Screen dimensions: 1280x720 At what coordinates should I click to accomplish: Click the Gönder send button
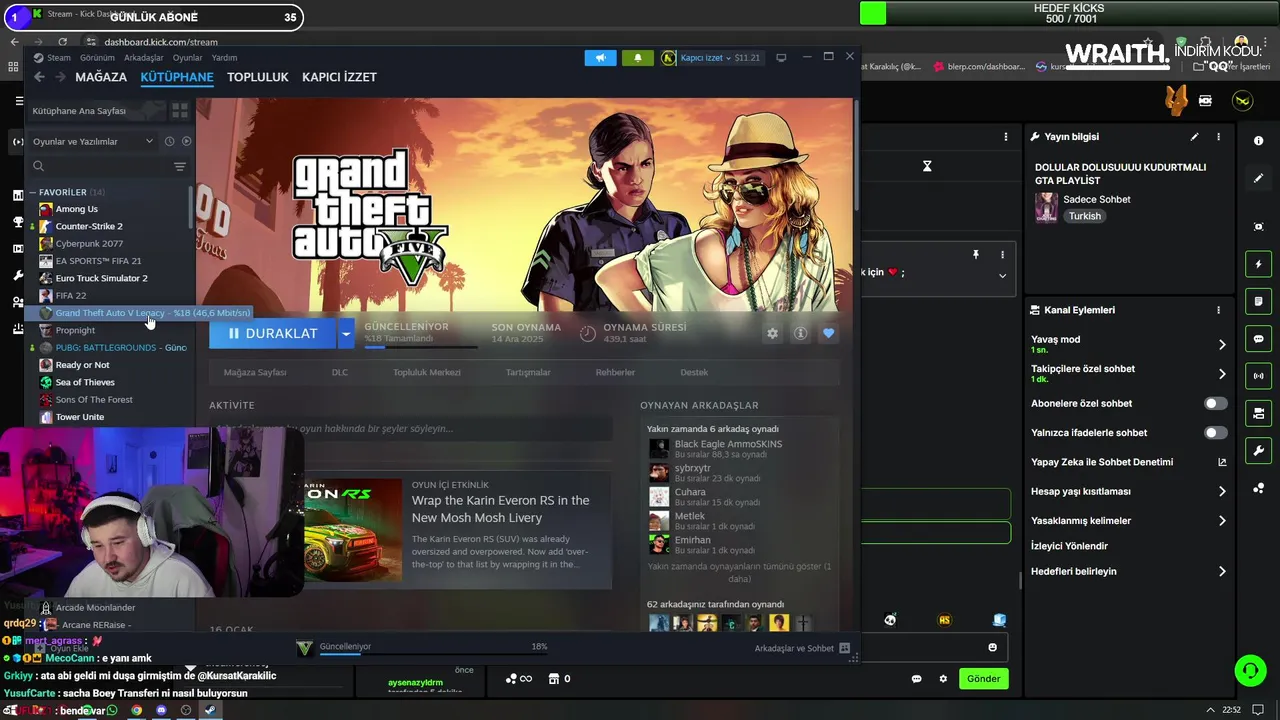[983, 679]
